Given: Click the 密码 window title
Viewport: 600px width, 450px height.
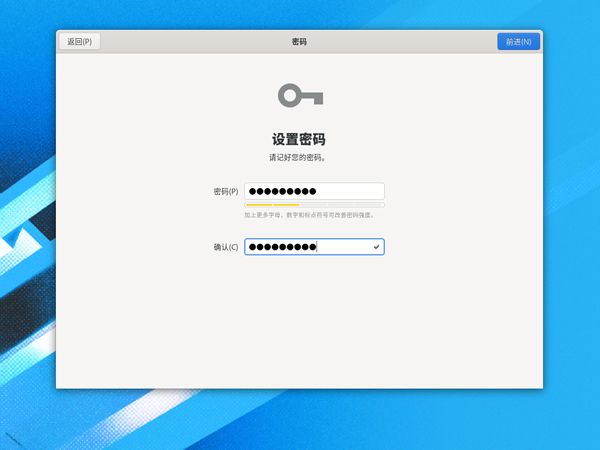Looking at the screenshot, I should 299,41.
